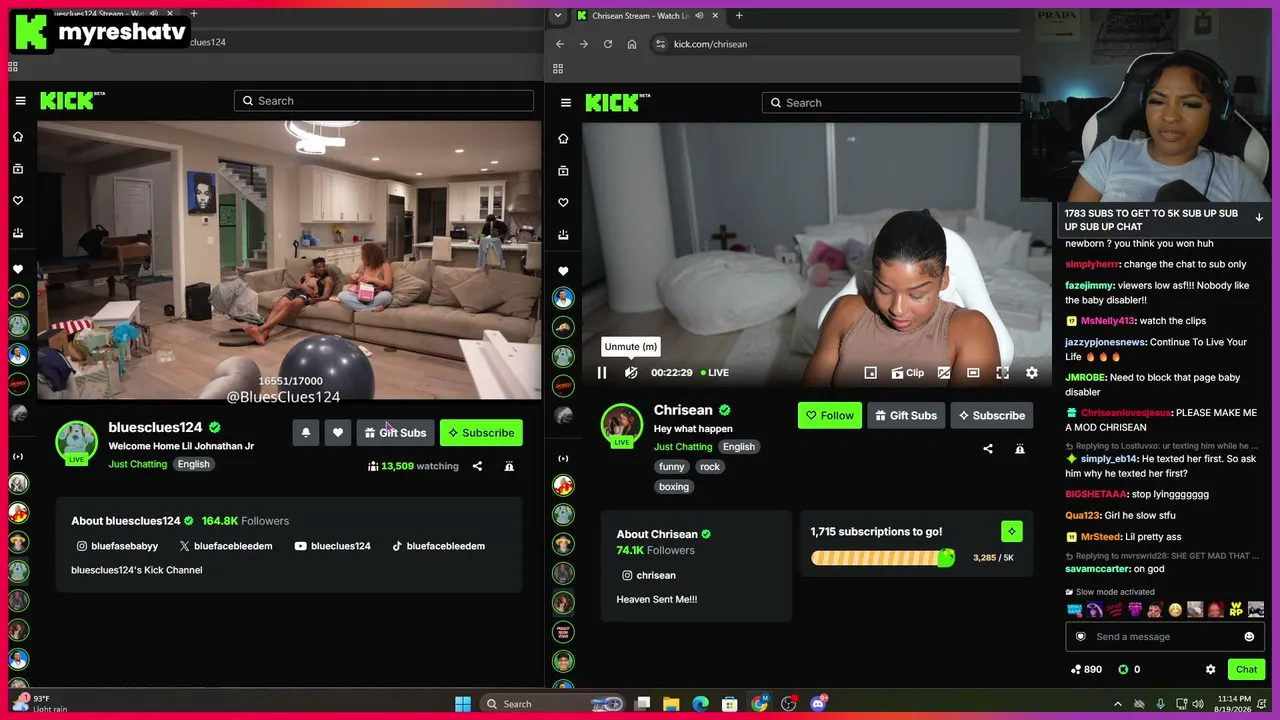Open the bluefacebleedem X link
1280x720 pixels.
point(226,546)
